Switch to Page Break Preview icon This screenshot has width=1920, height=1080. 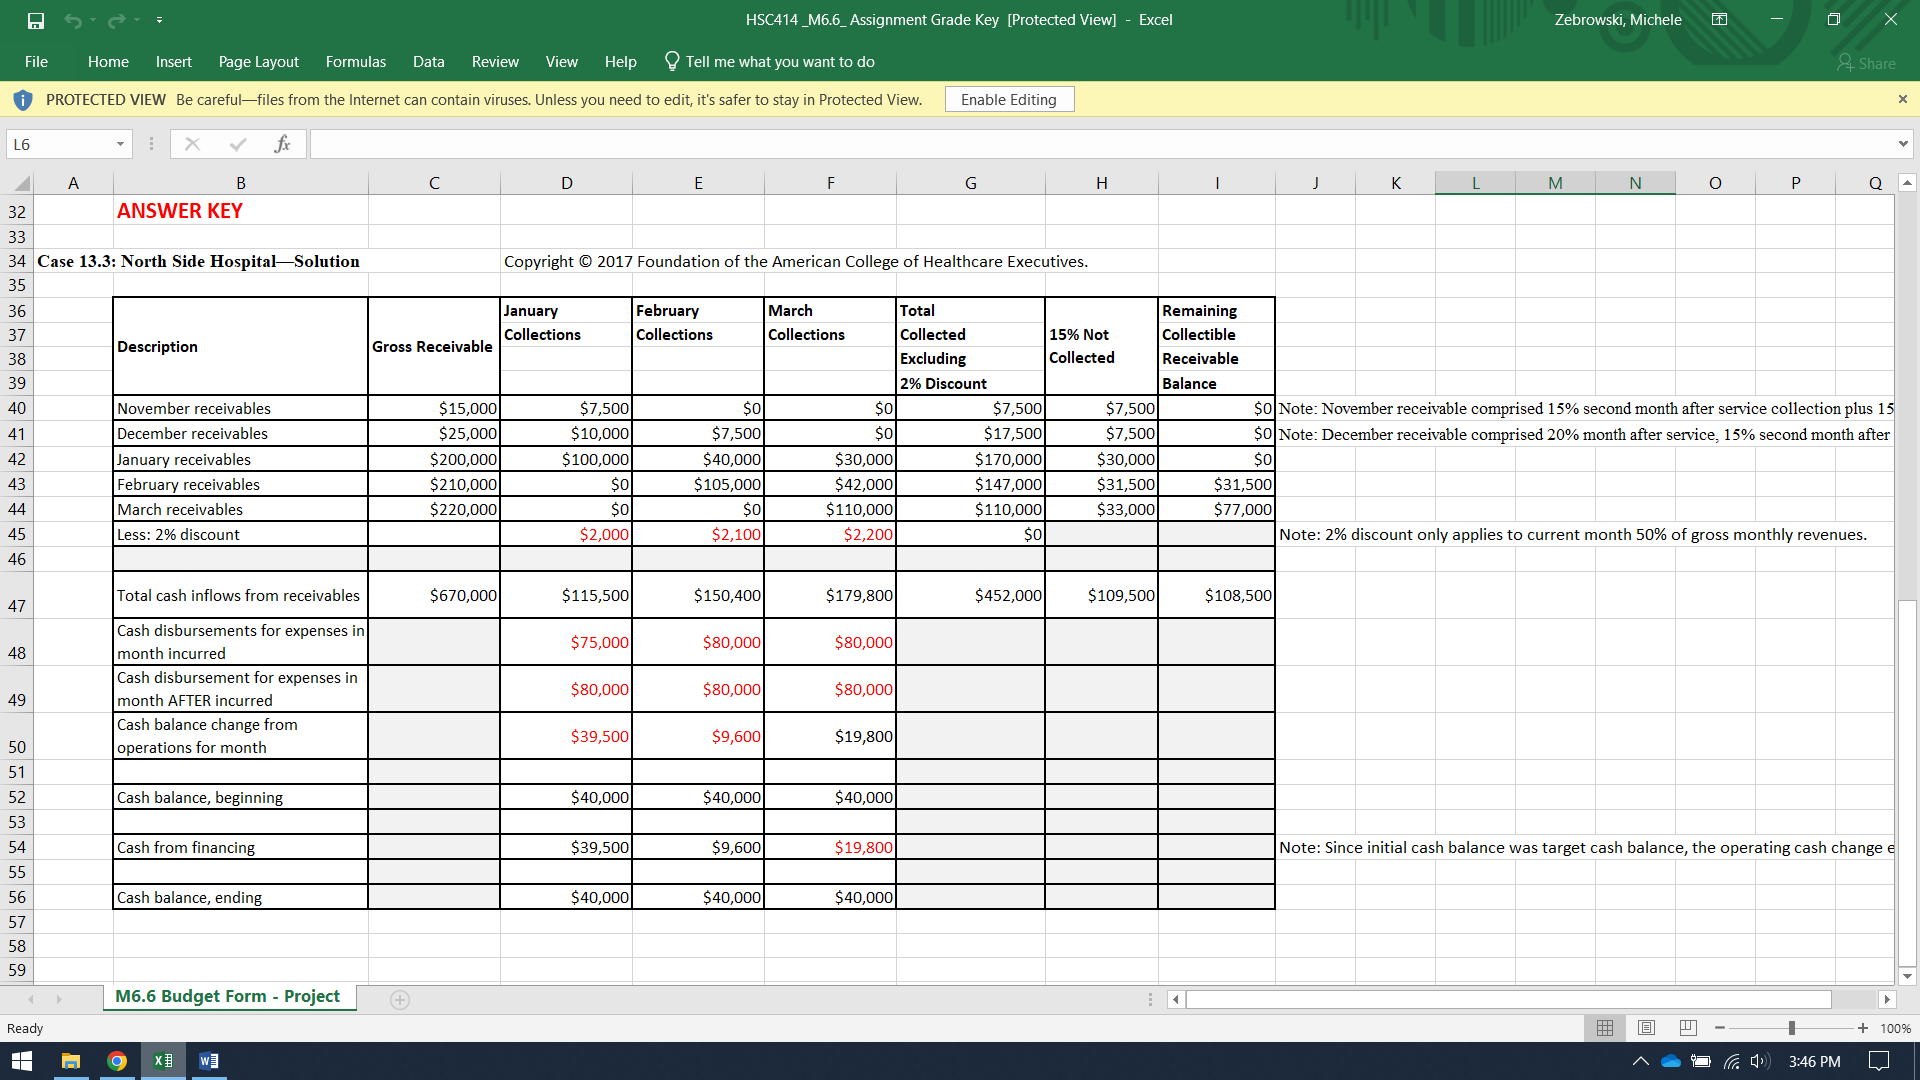[x=1689, y=1028]
